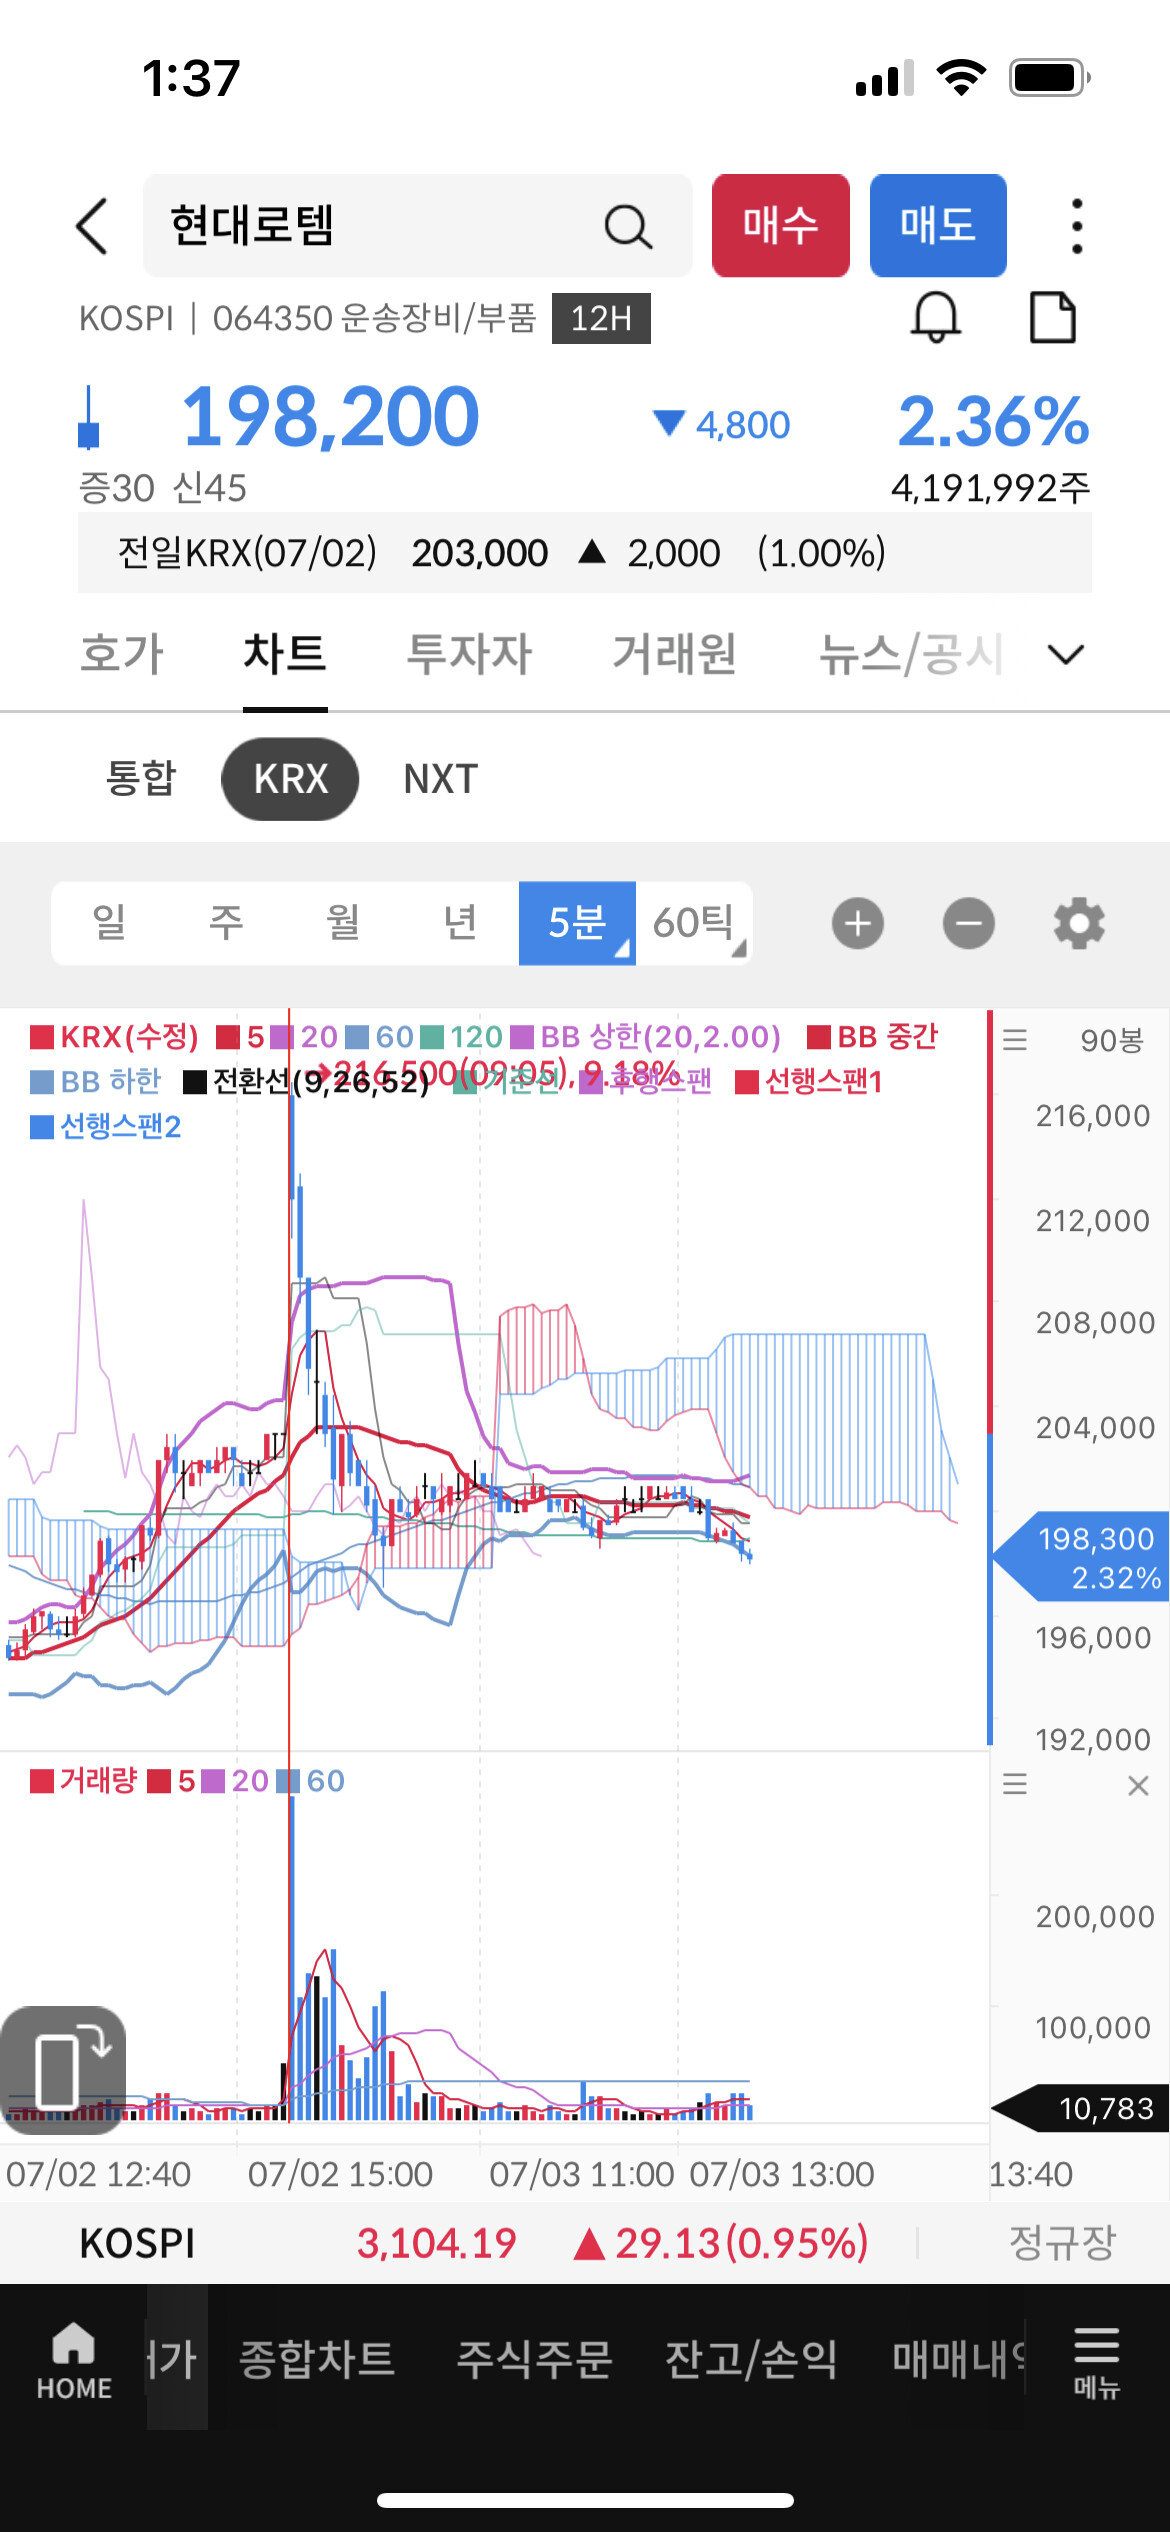Tap the 4,191,992주 volume figure

[990, 488]
